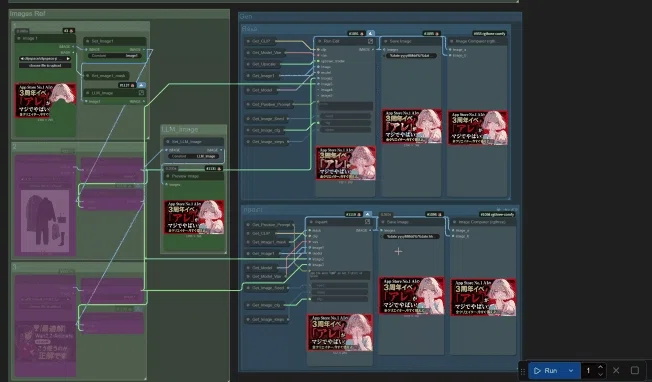Viewport: 652px width, 382px height.
Task: Click the Preview Image node thumbnail
Action: click(x=194, y=217)
